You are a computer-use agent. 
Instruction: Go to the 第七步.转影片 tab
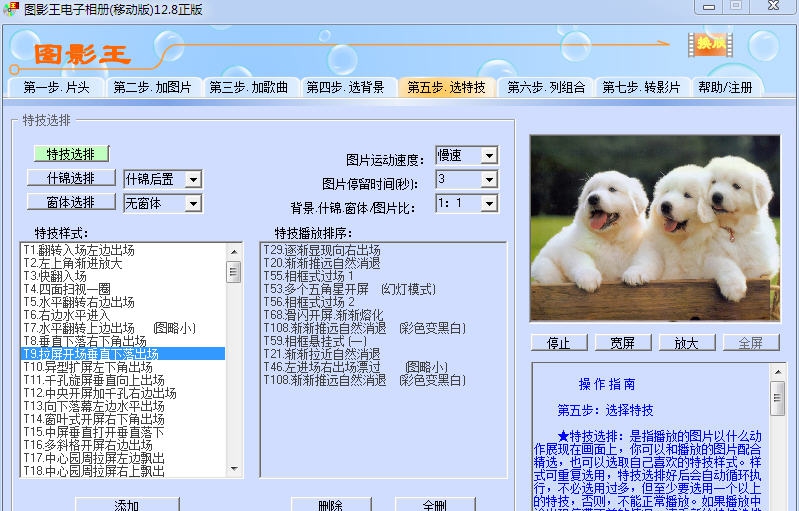[x=640, y=87]
